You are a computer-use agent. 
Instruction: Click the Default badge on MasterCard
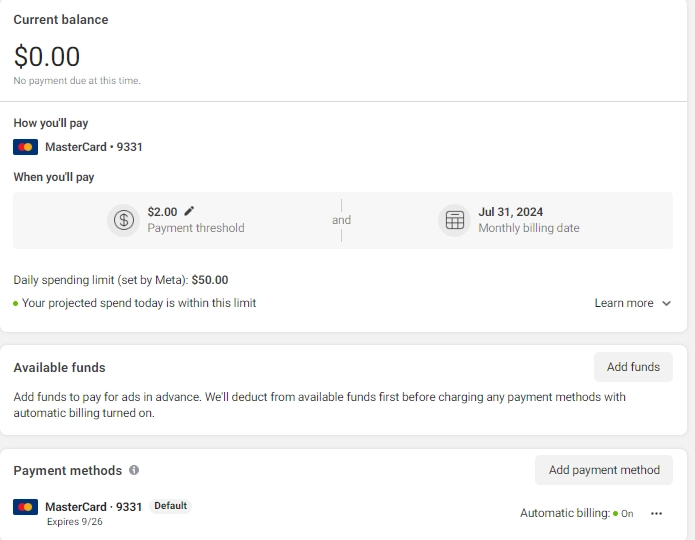(x=170, y=506)
